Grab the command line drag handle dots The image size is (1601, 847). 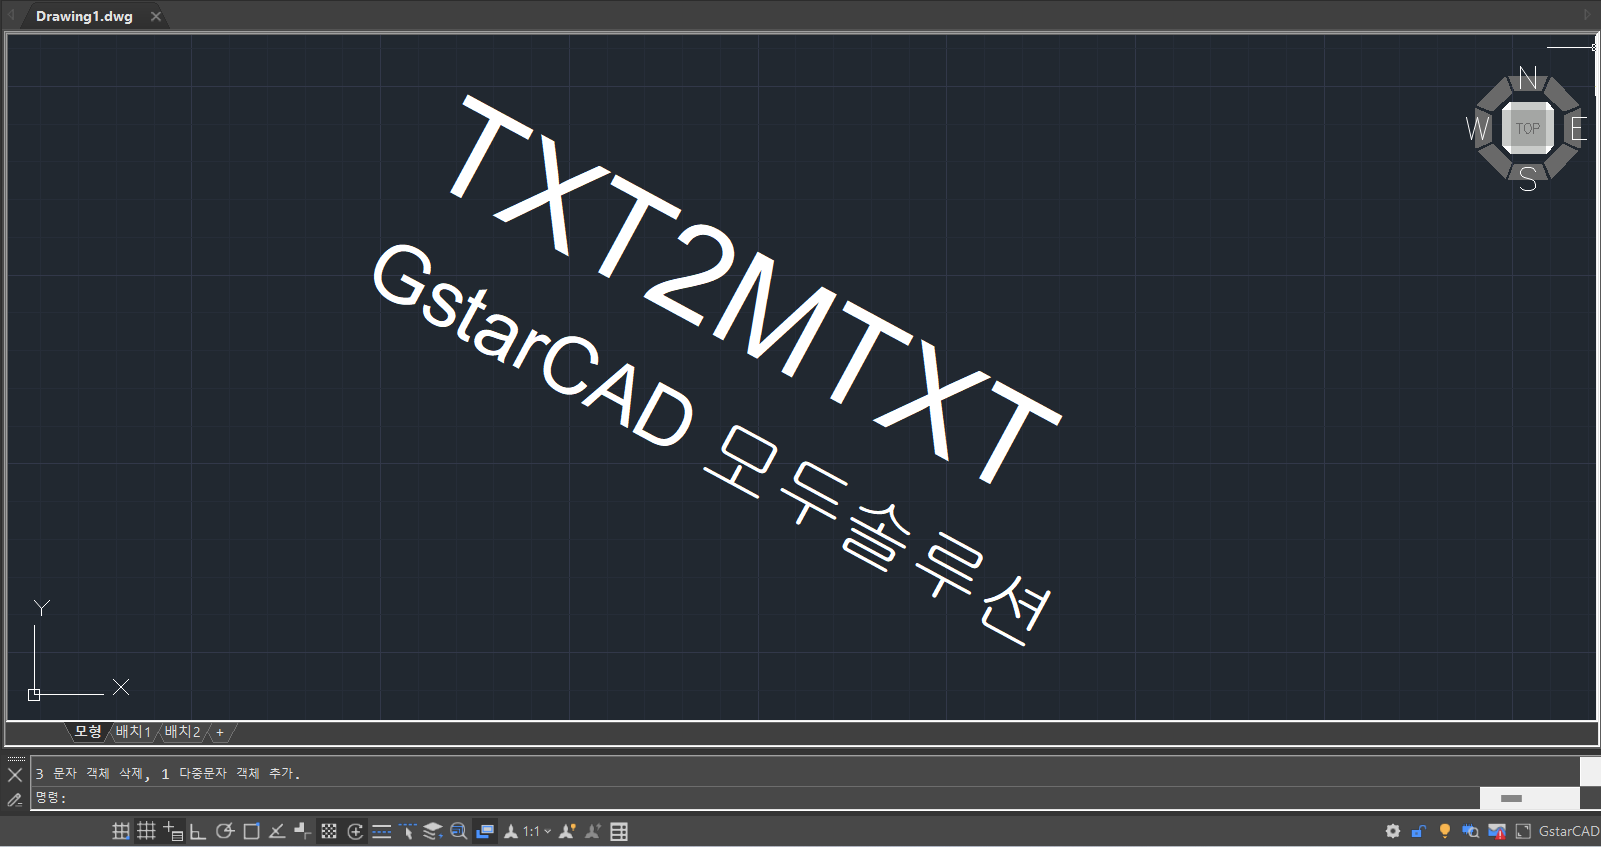click(16, 759)
